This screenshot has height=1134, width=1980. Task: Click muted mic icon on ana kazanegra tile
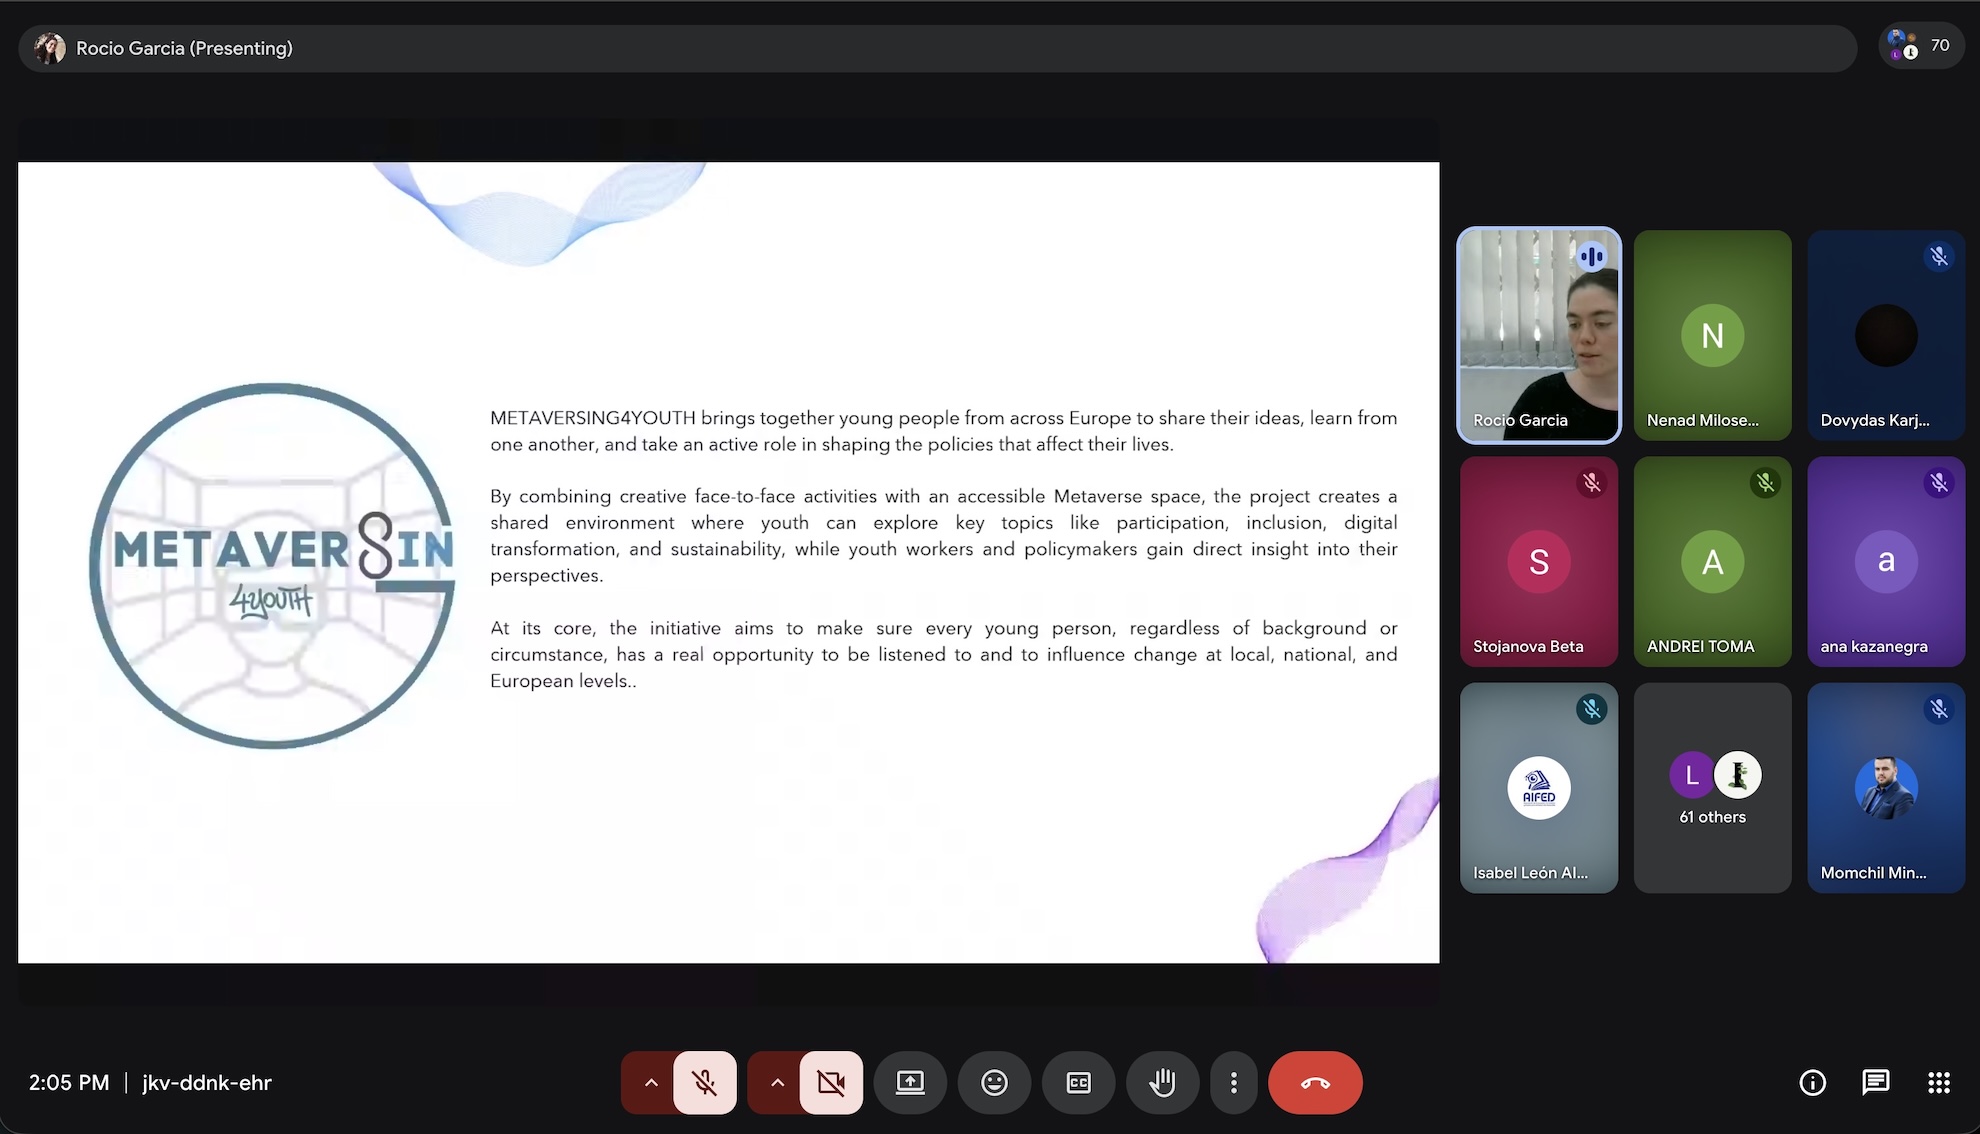click(x=1939, y=483)
